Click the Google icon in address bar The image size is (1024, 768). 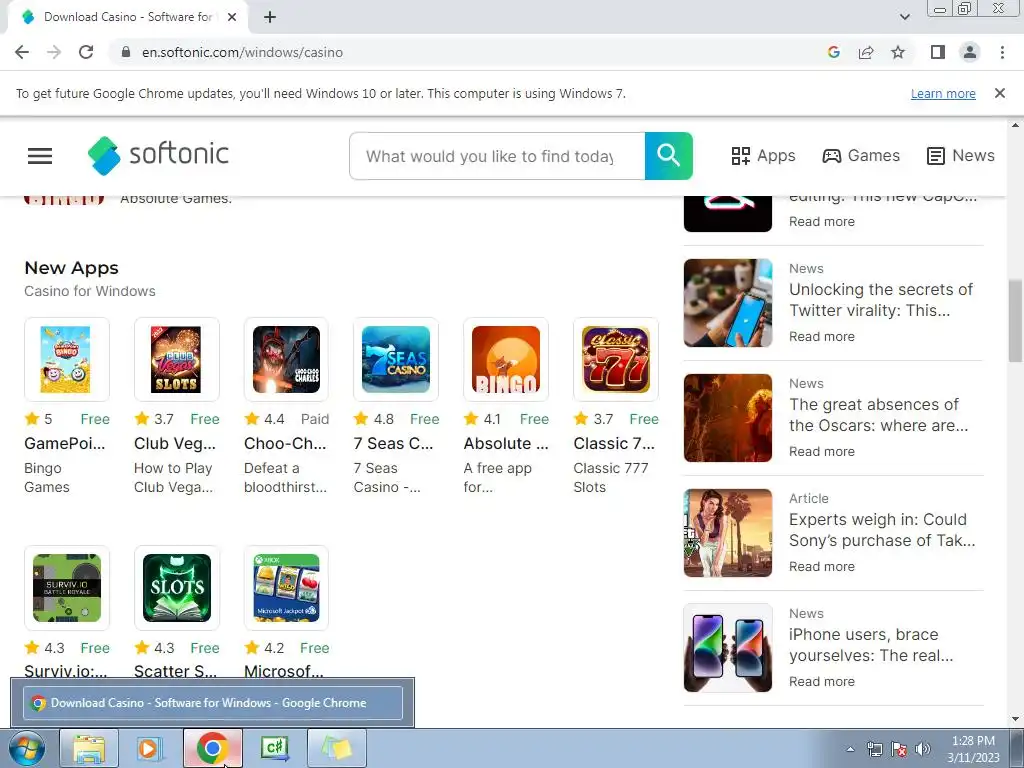click(x=833, y=52)
